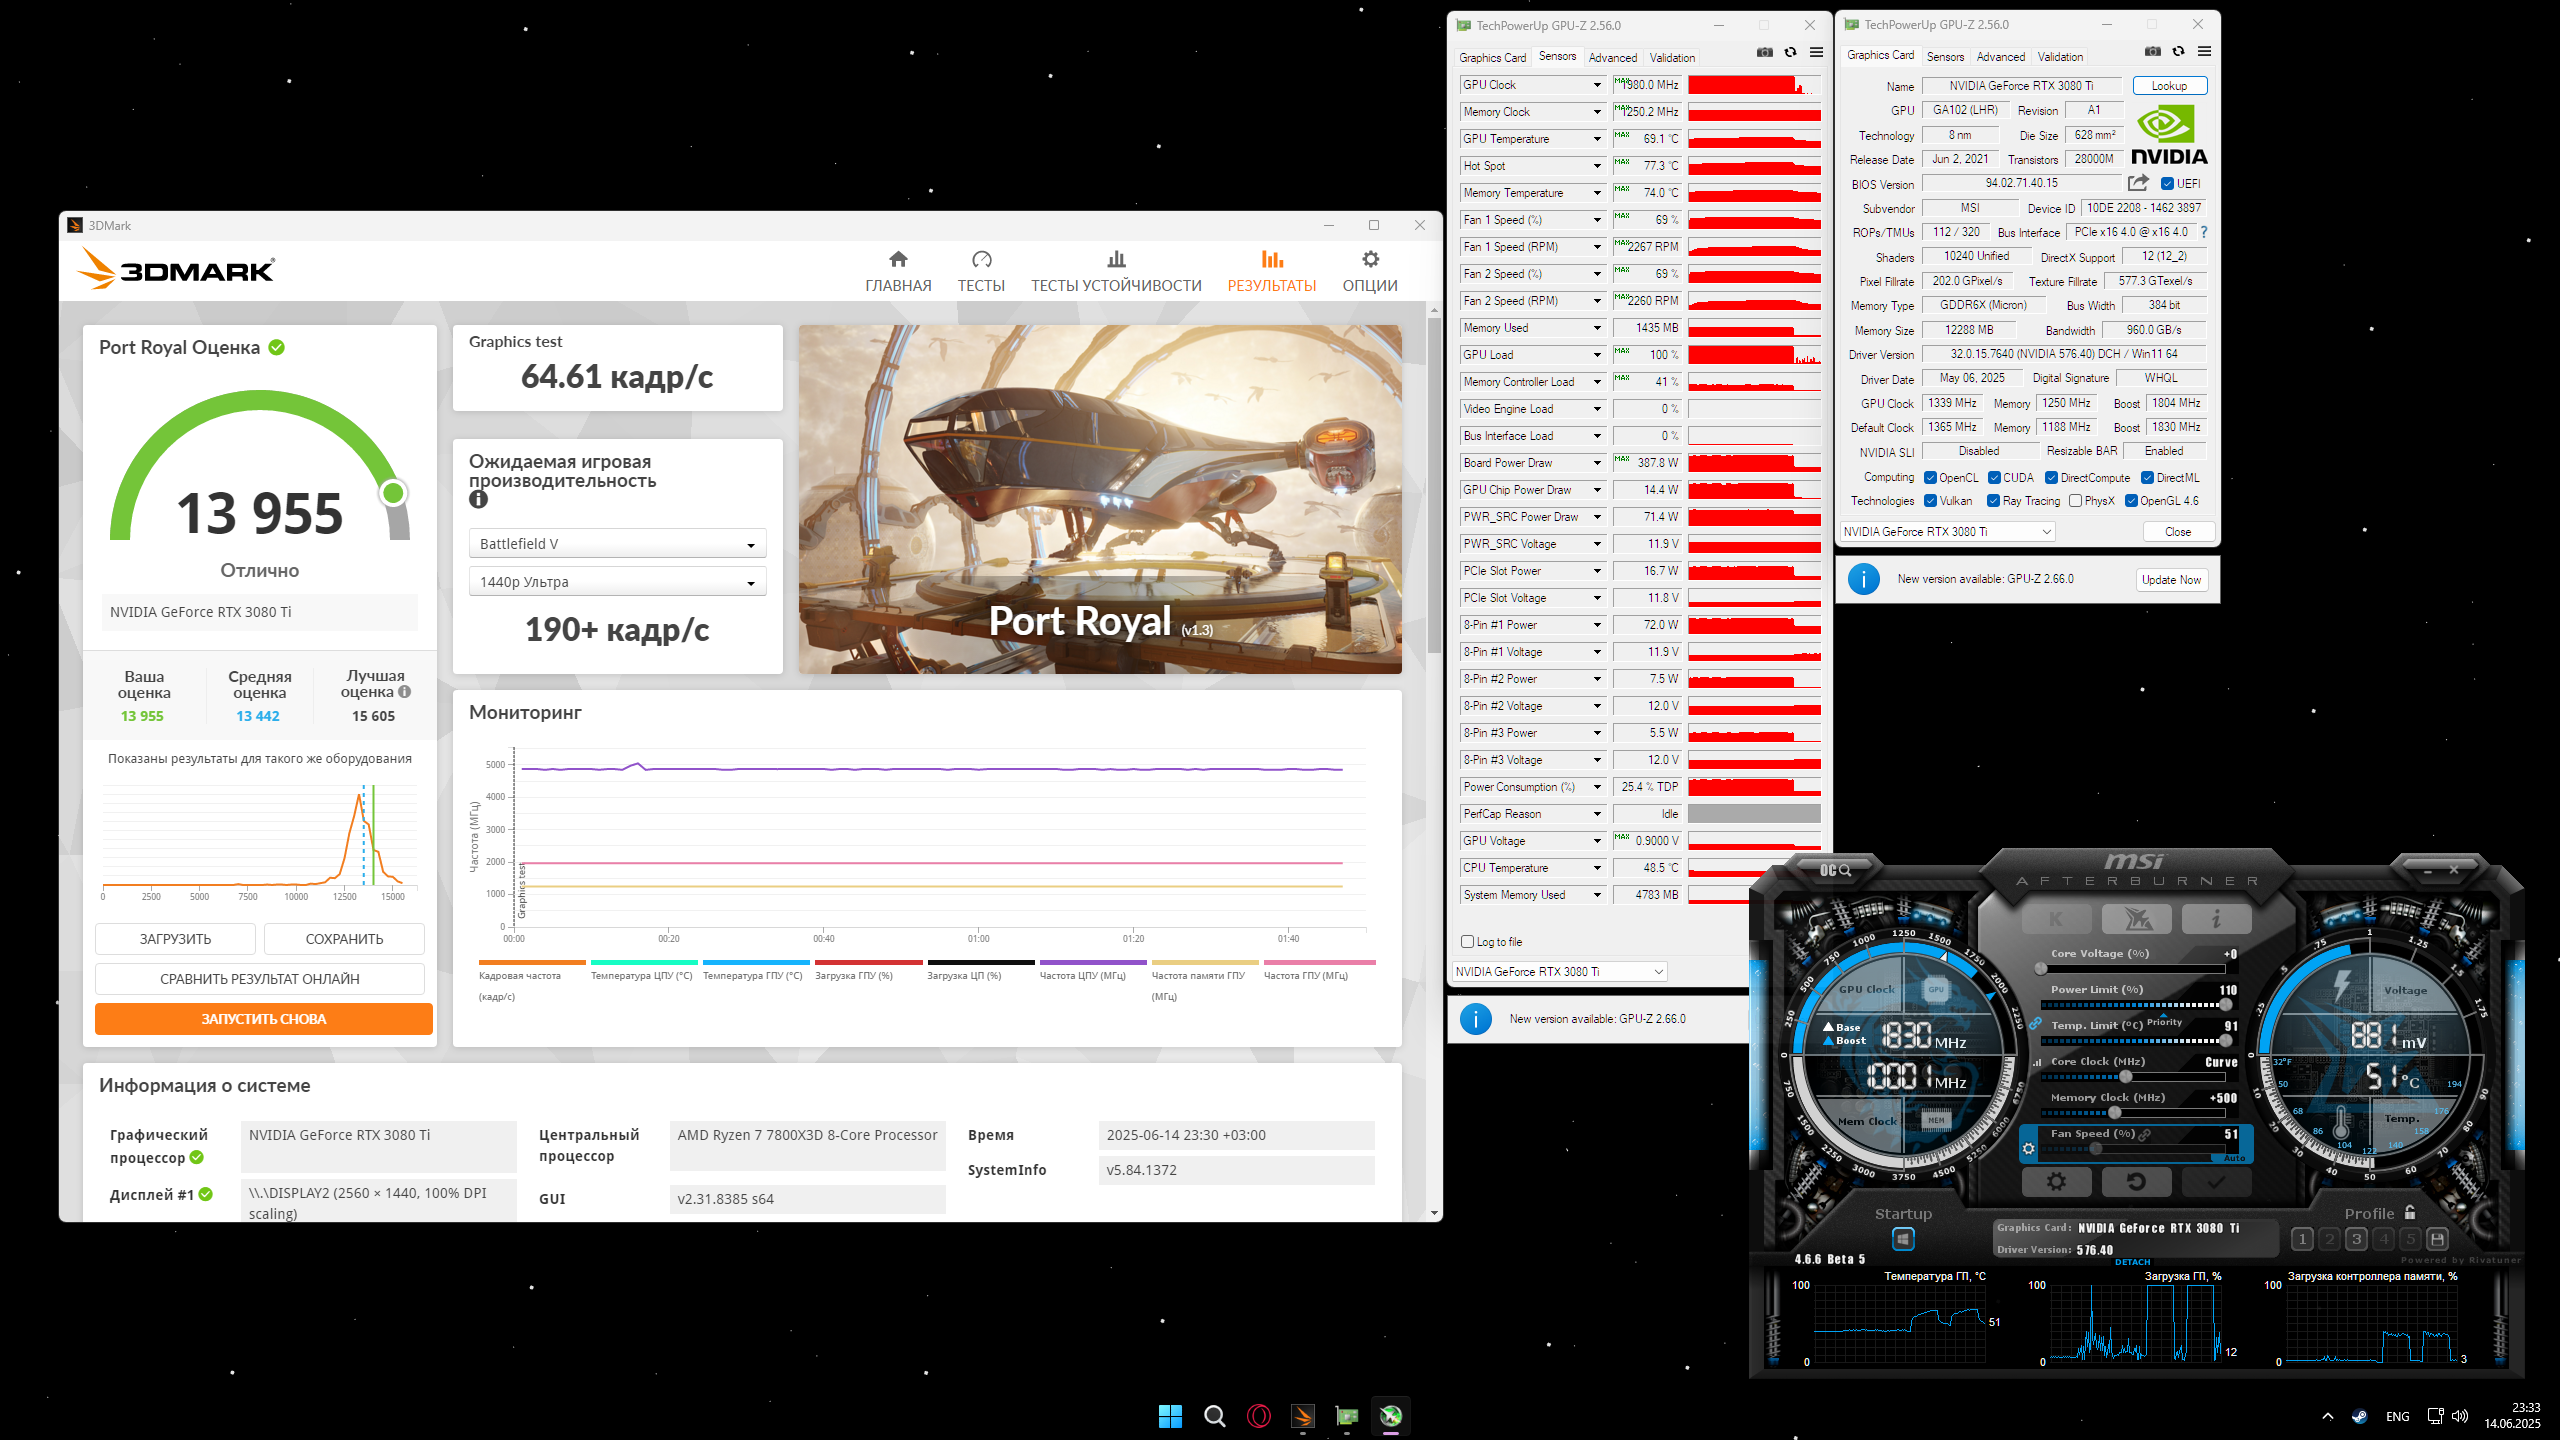Open the 1440p Ультра resolution dropdown
Screen dimensions: 2560x1440
pos(617,582)
